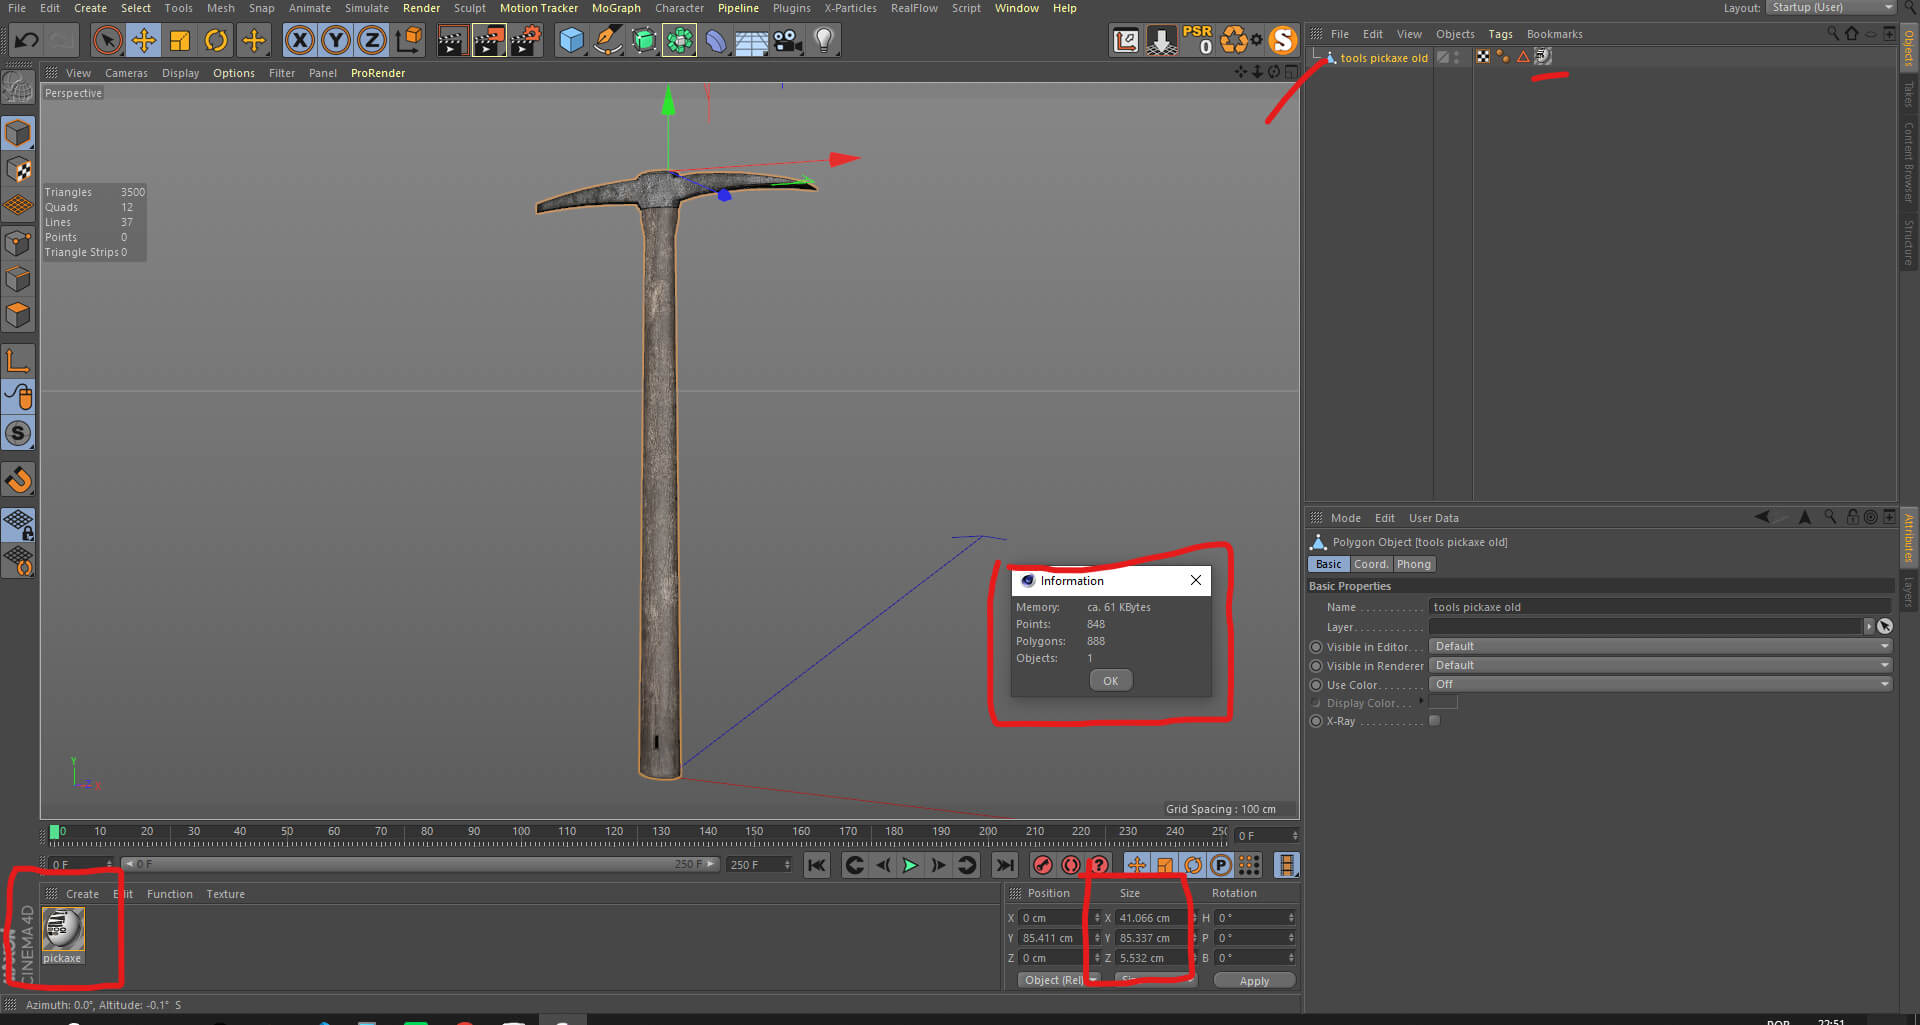Switch to the Coord. tab
Screen dimensions: 1920x1025
click(1370, 565)
